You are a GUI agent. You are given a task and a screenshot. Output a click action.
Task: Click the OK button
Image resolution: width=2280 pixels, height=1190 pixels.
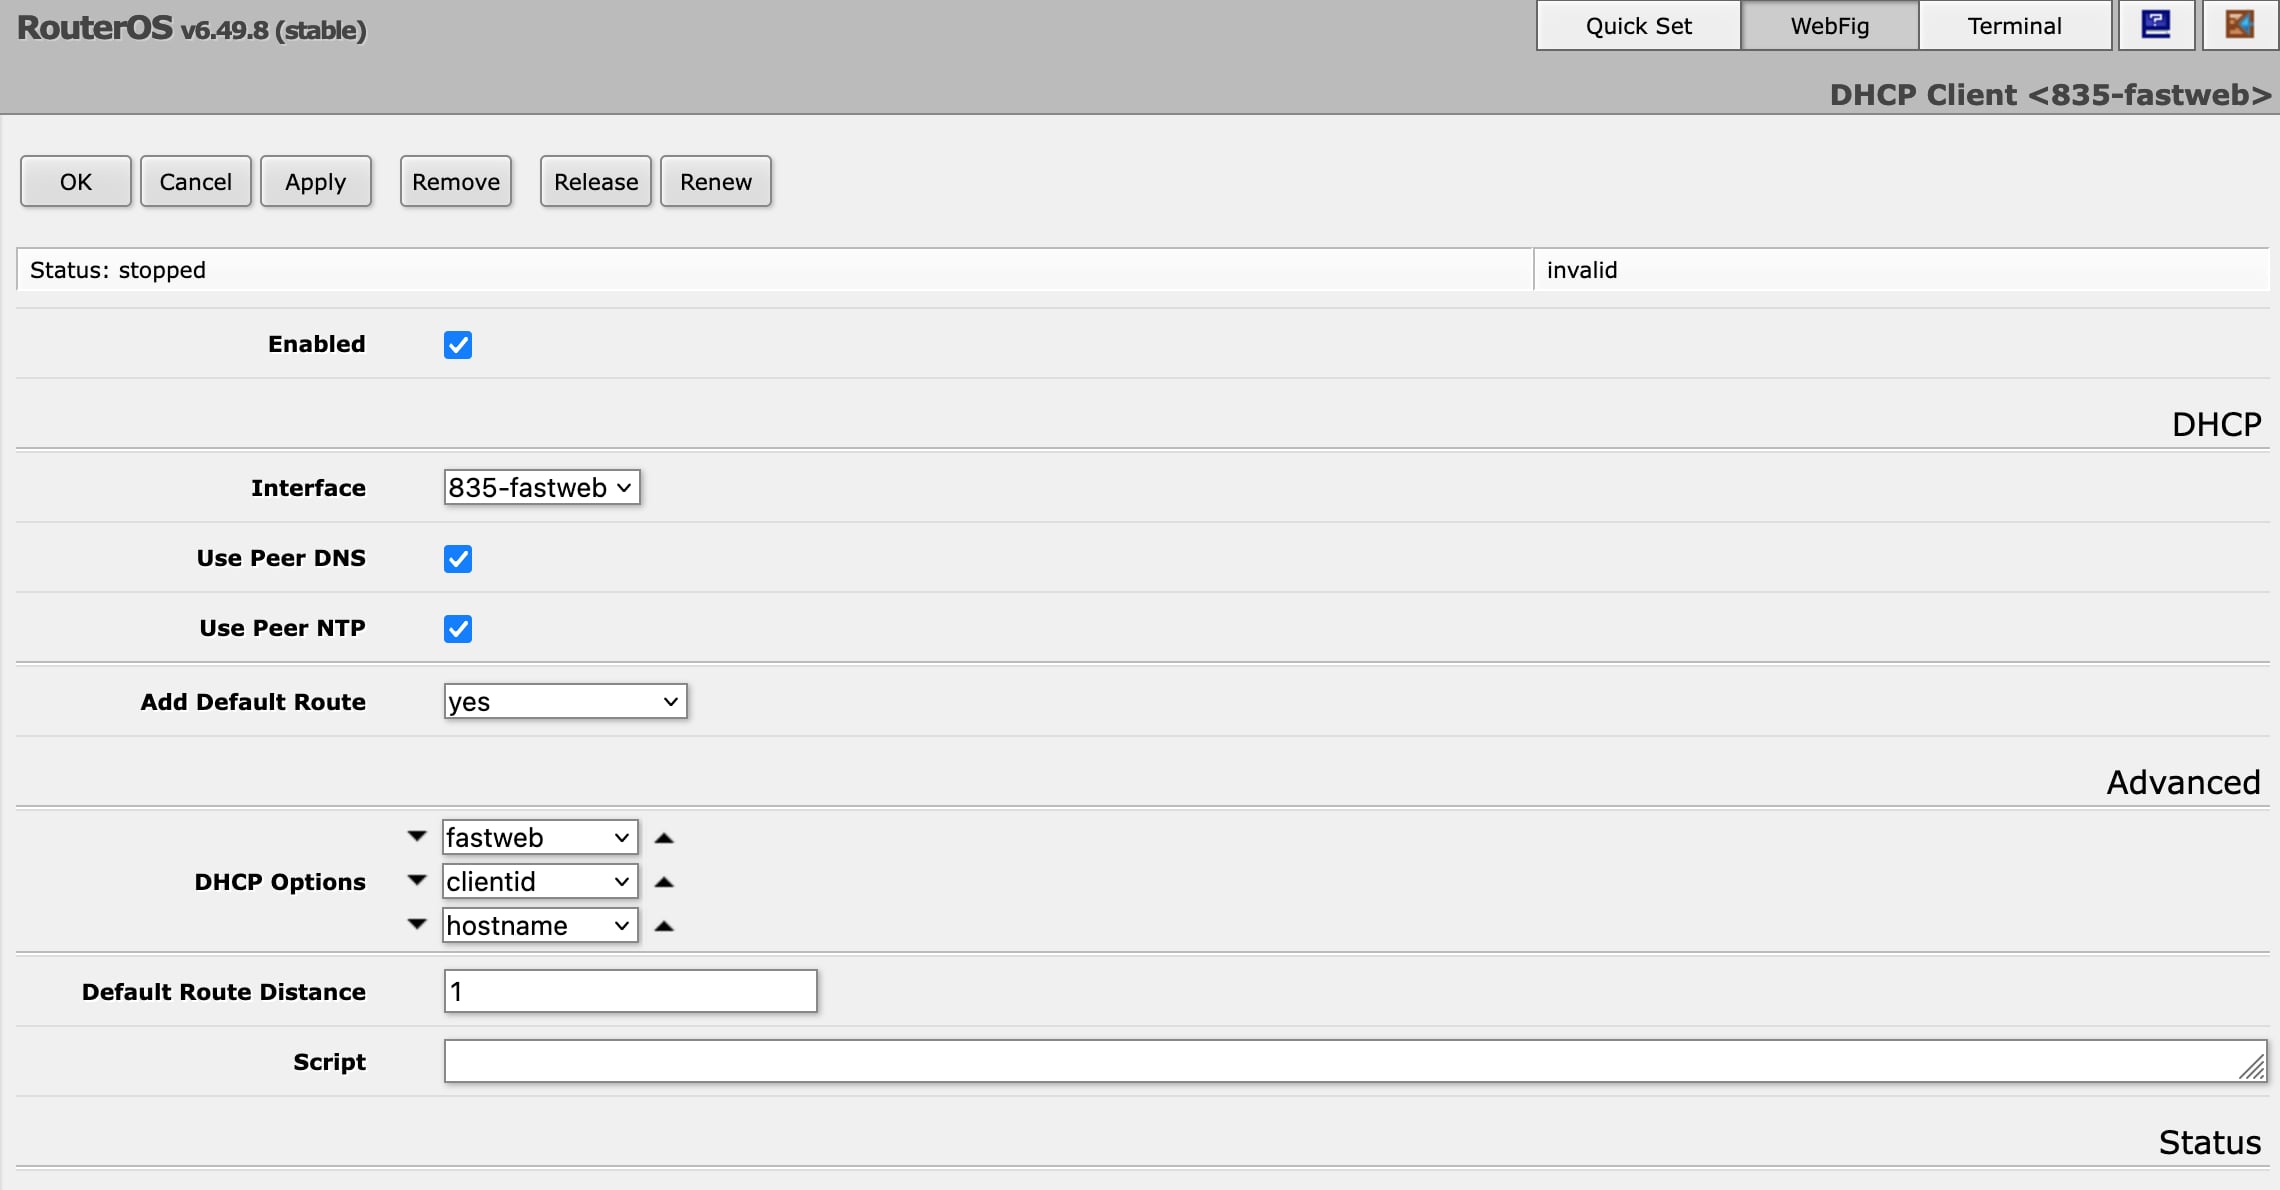(x=76, y=182)
